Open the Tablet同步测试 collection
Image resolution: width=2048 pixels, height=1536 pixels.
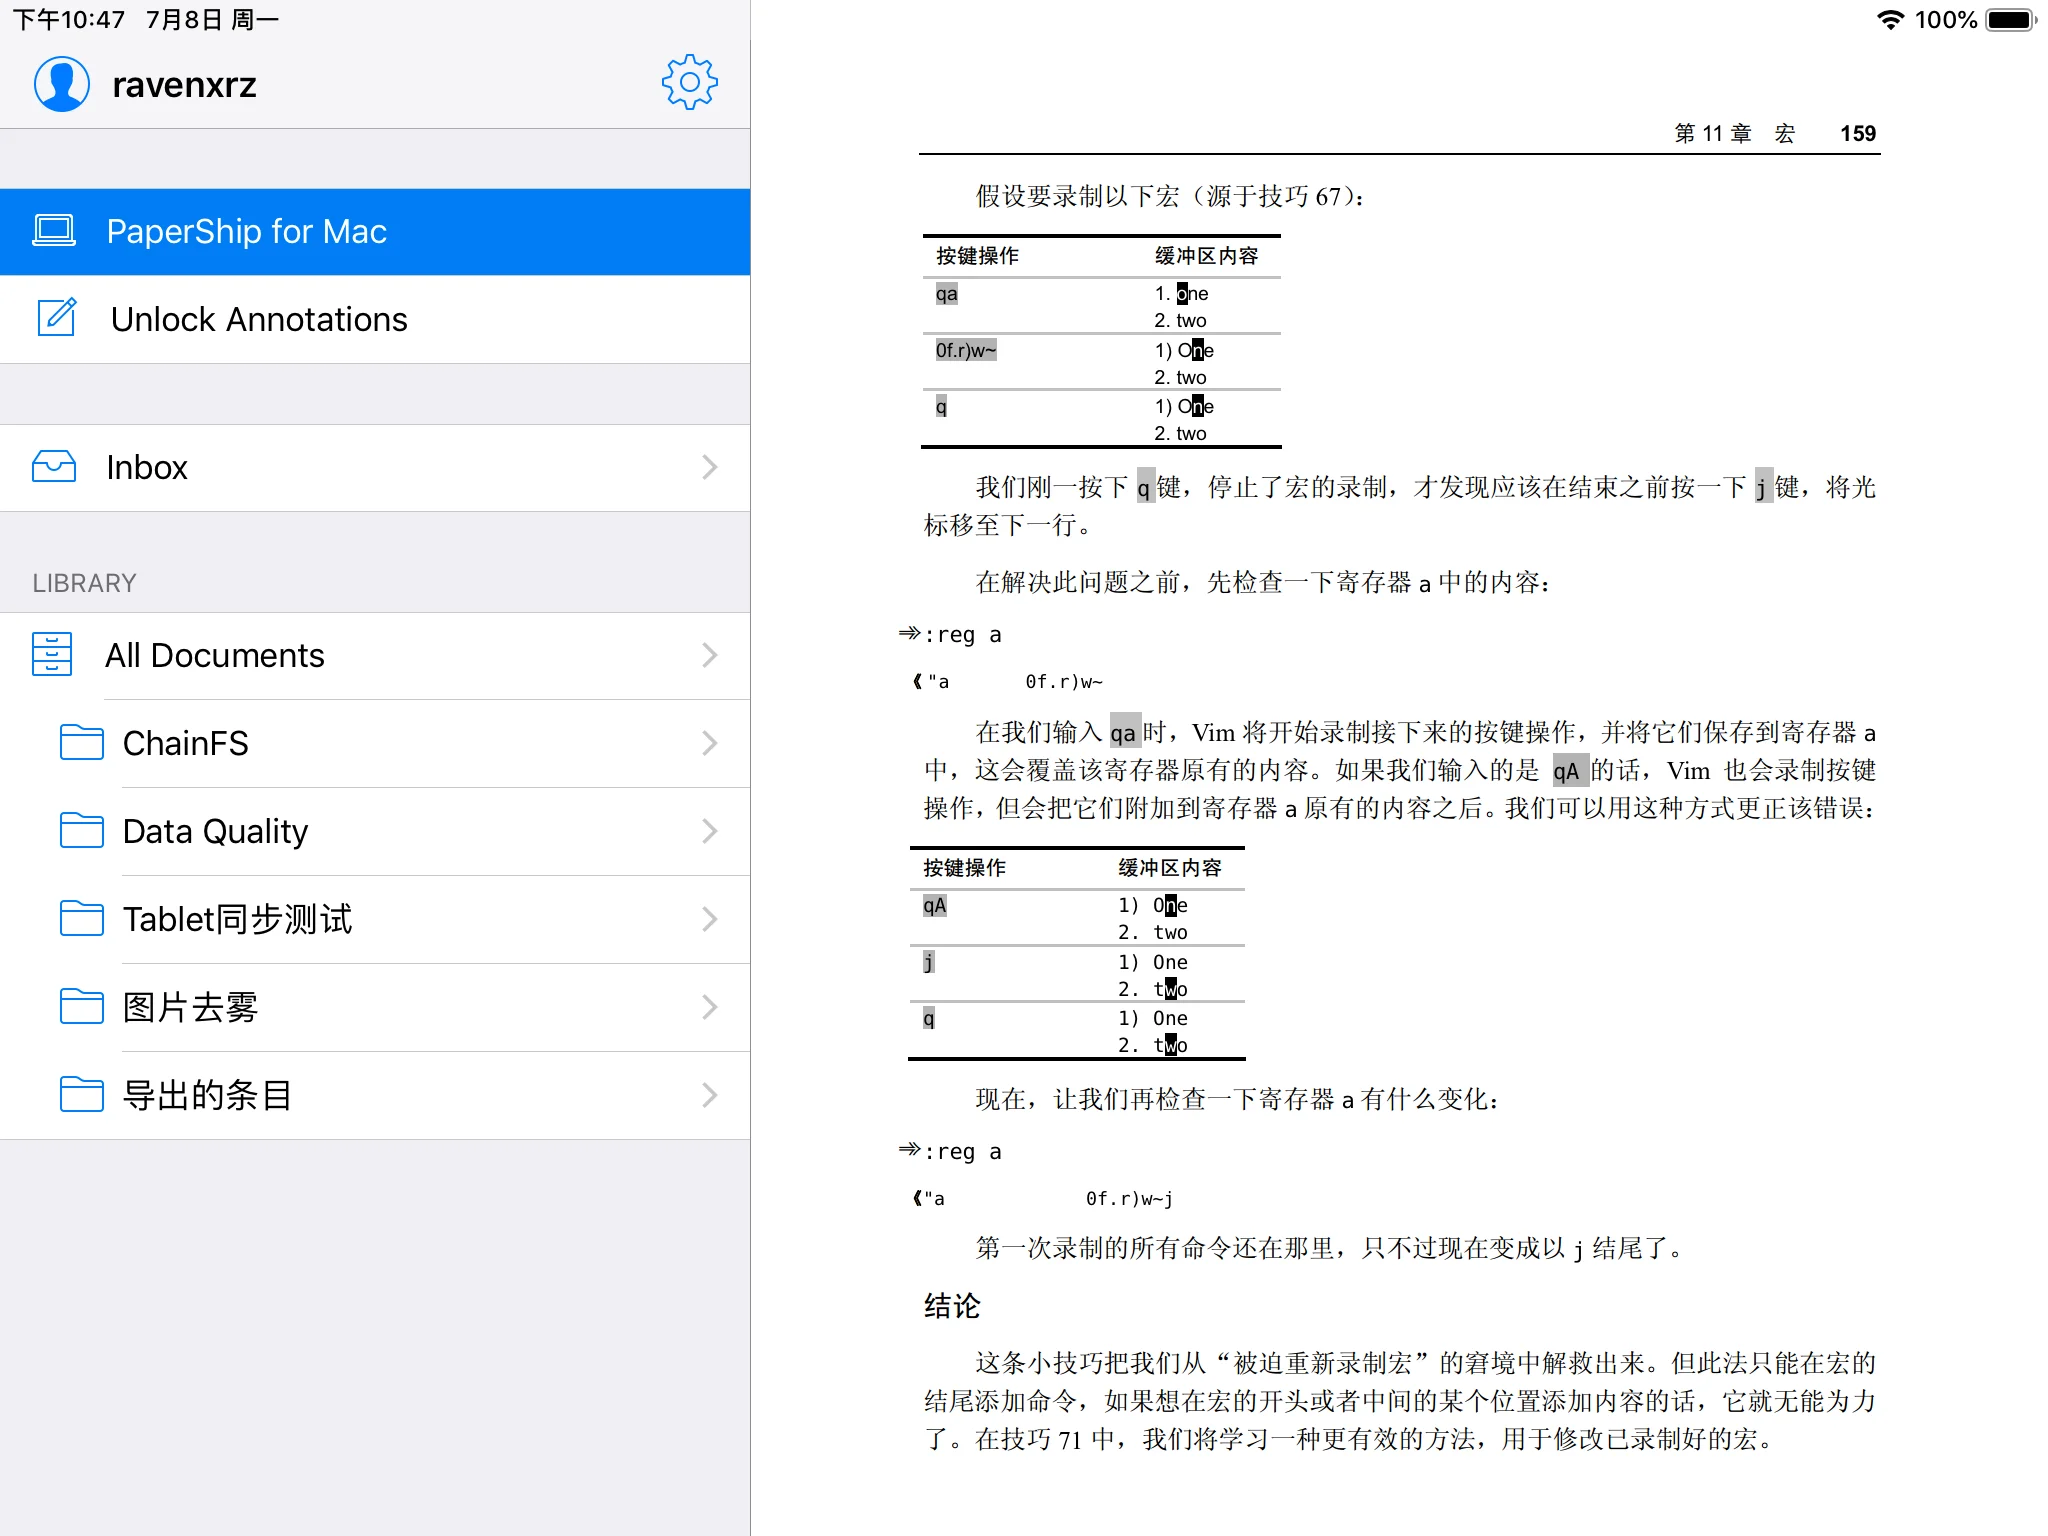click(x=237, y=919)
